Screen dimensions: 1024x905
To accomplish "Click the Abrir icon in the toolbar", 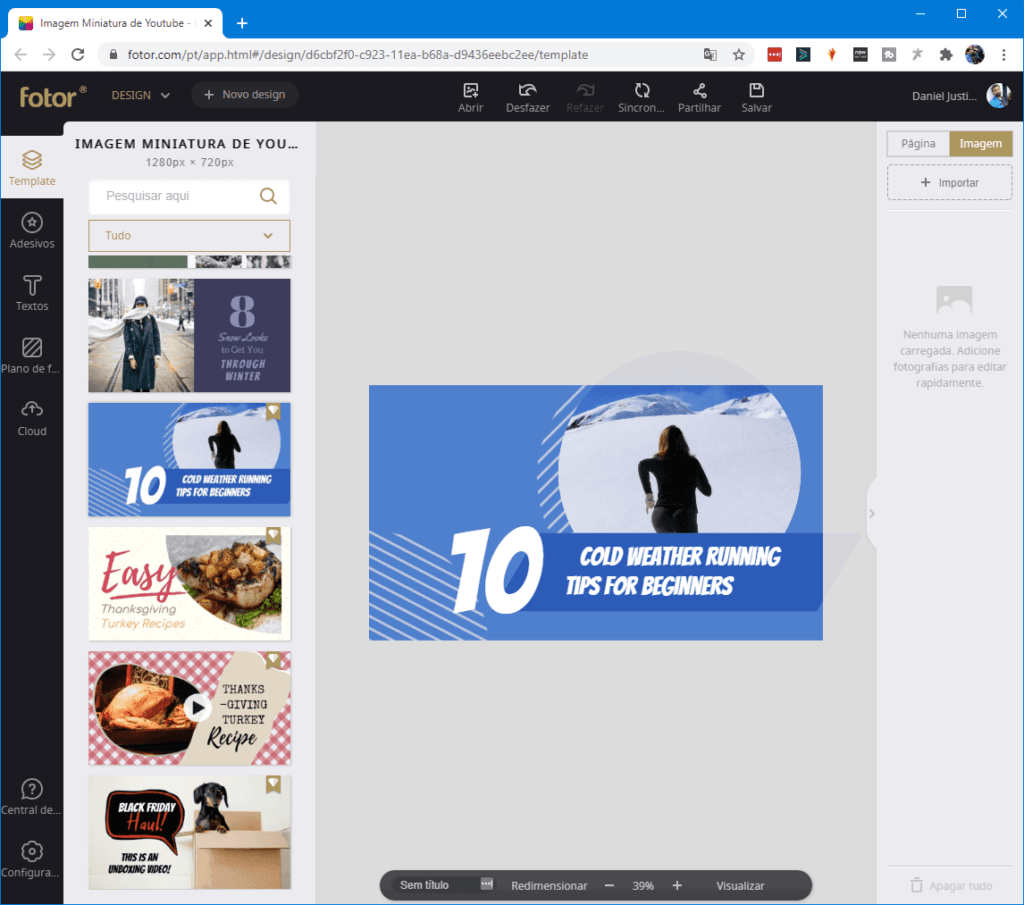I will click(x=470, y=96).
